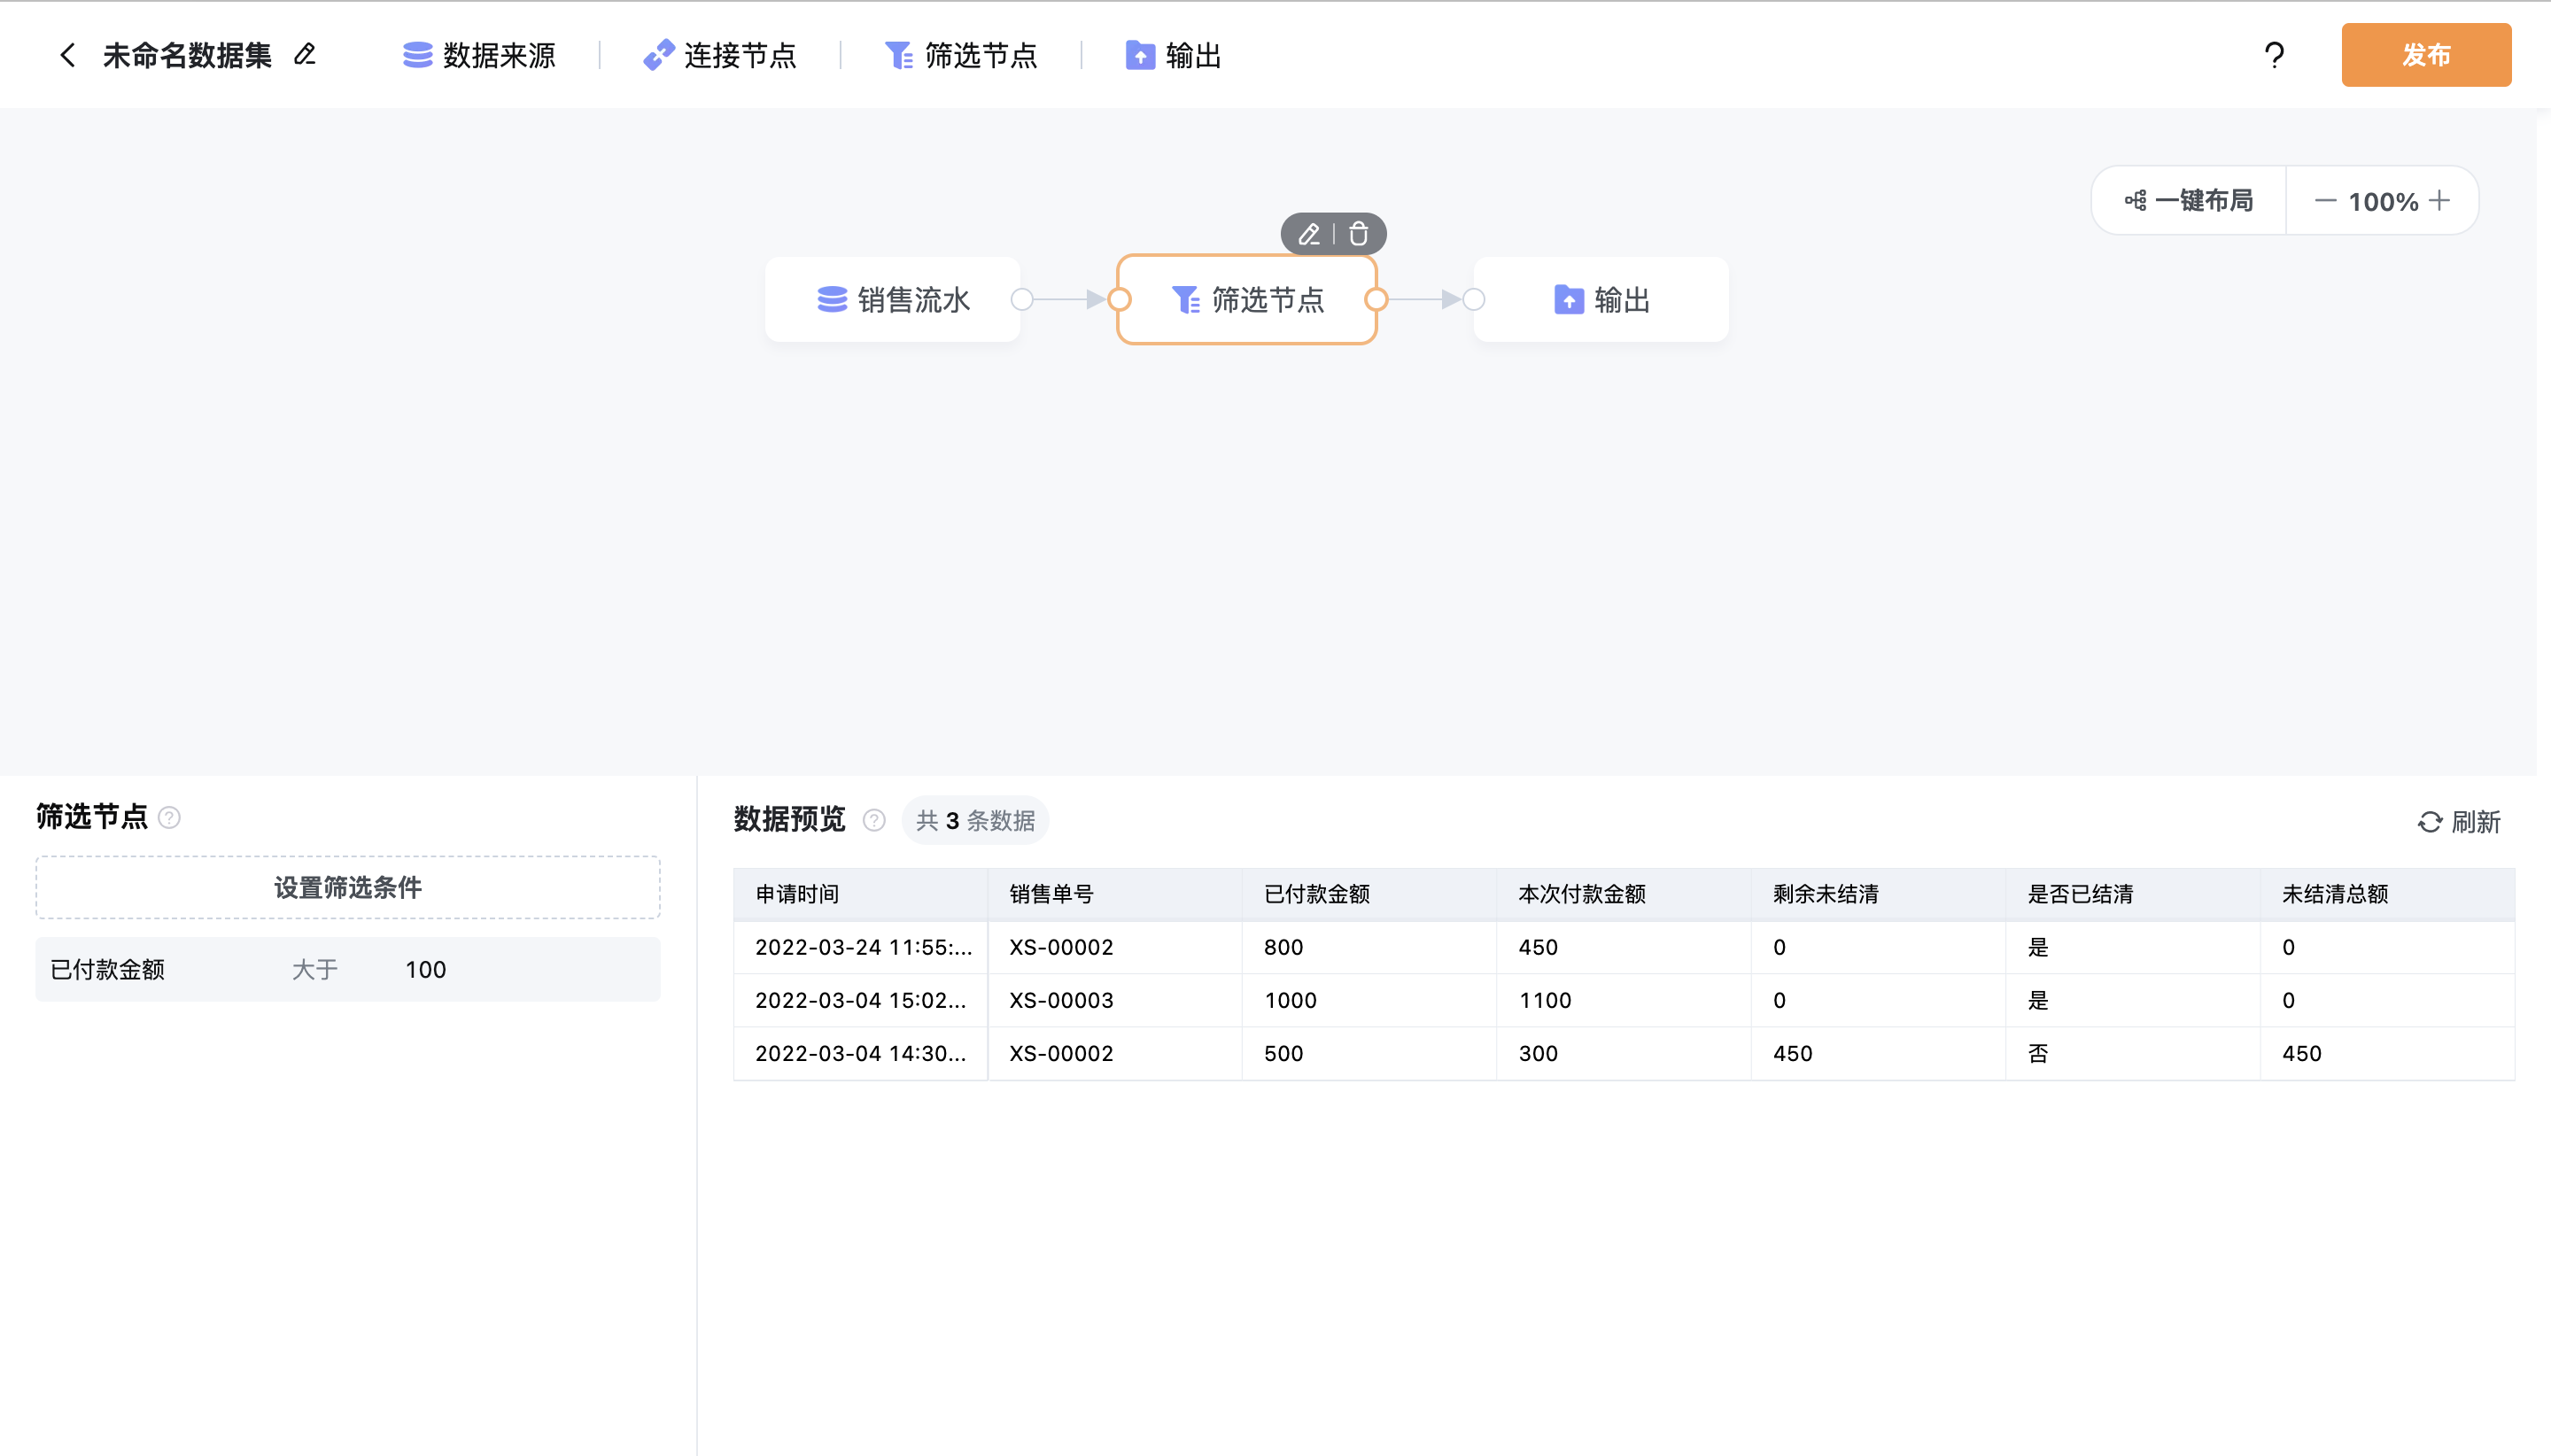Select 已付款金额 cell 1000
This screenshot has width=2551, height=1456.
pyautogui.click(x=1369, y=1000)
